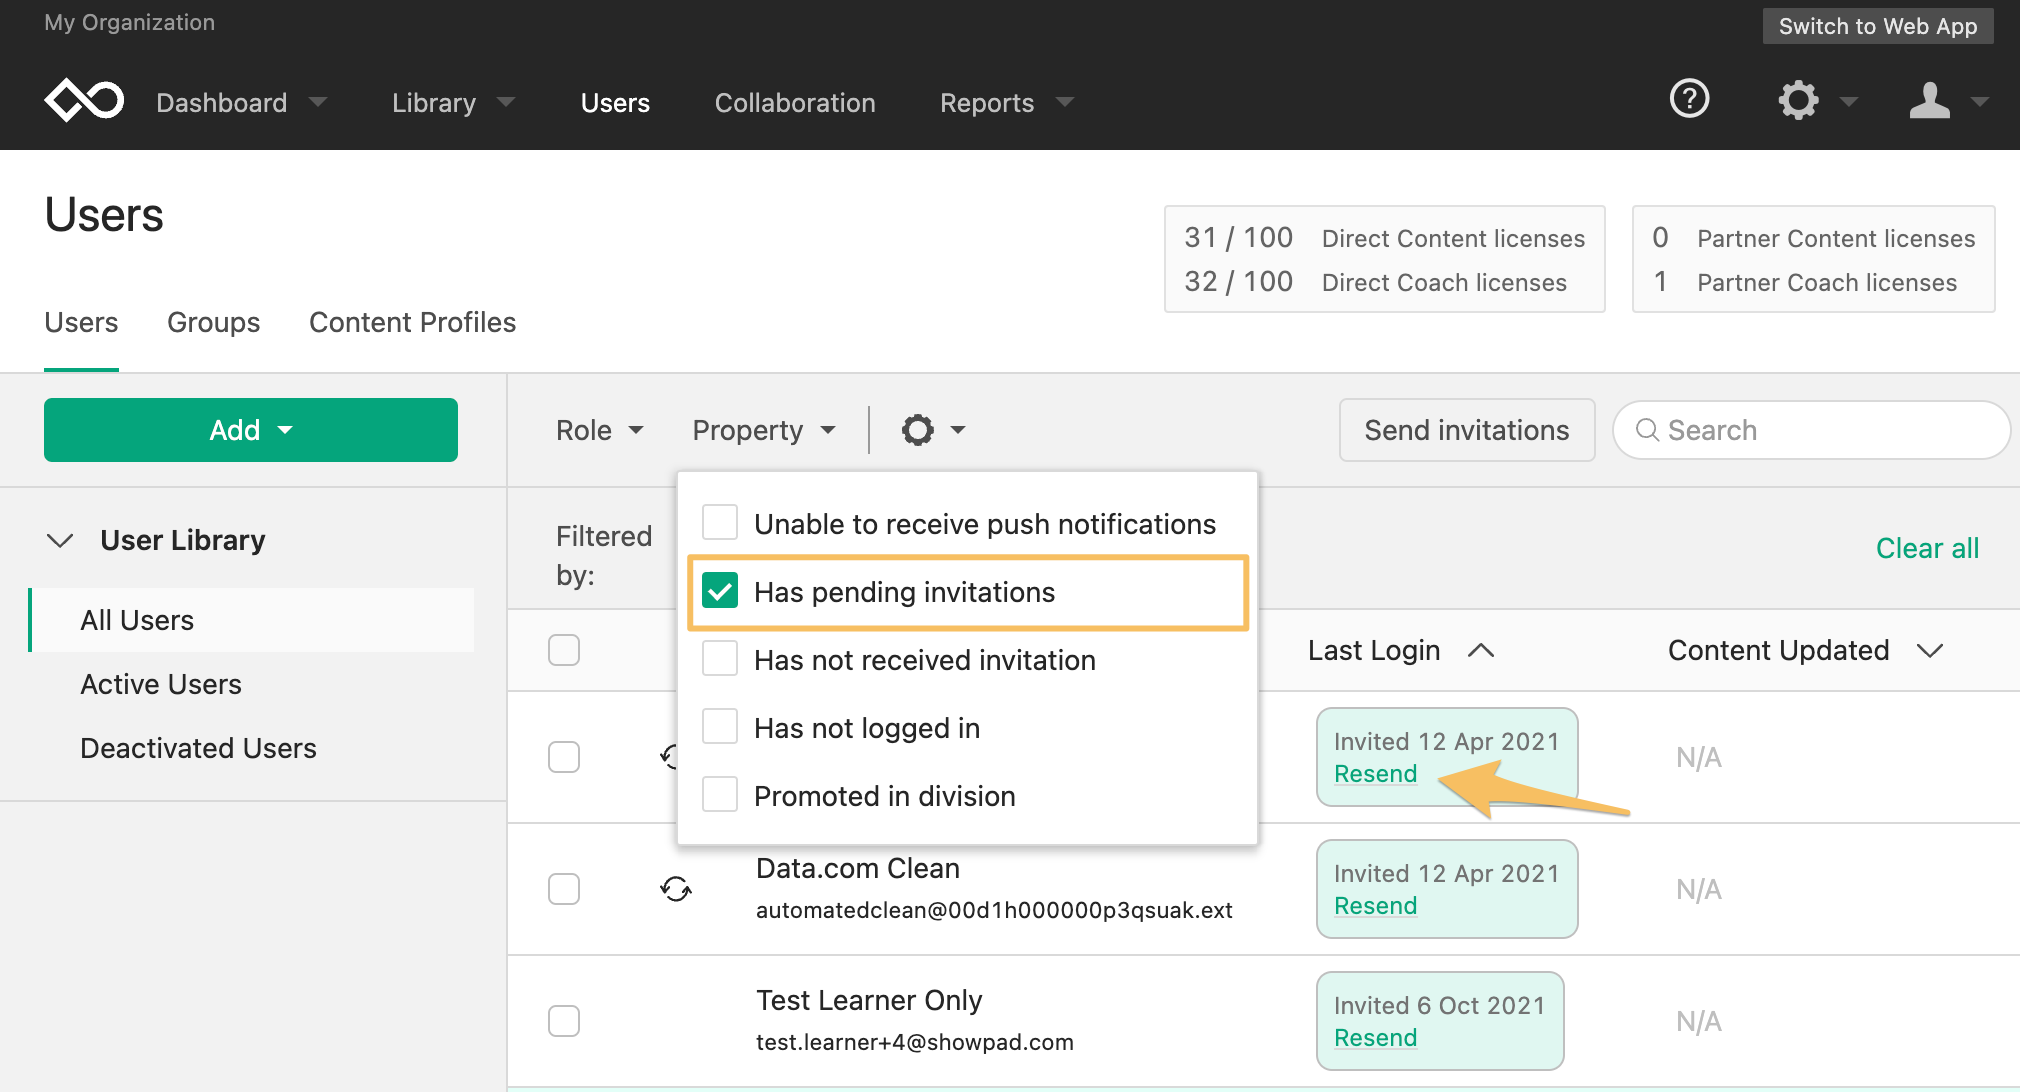Click Switch to Web App button

pos(1877,26)
